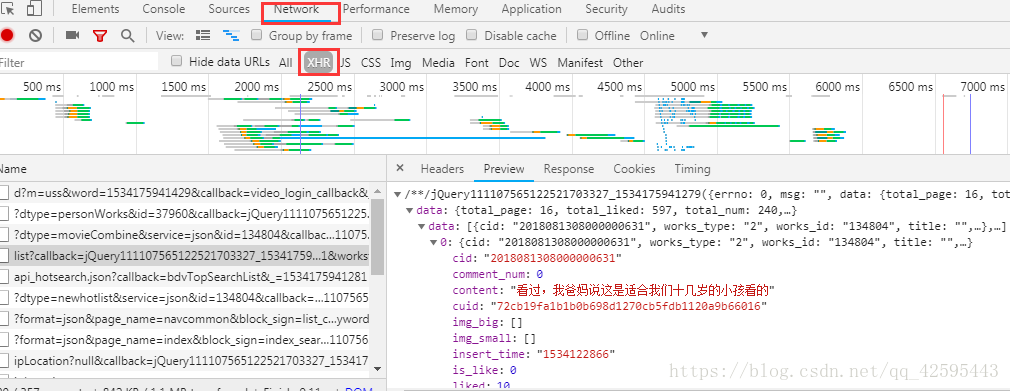Select the ?dtype=newhotlist request row
Screen dimensions: 1010x391
[x=185, y=298]
